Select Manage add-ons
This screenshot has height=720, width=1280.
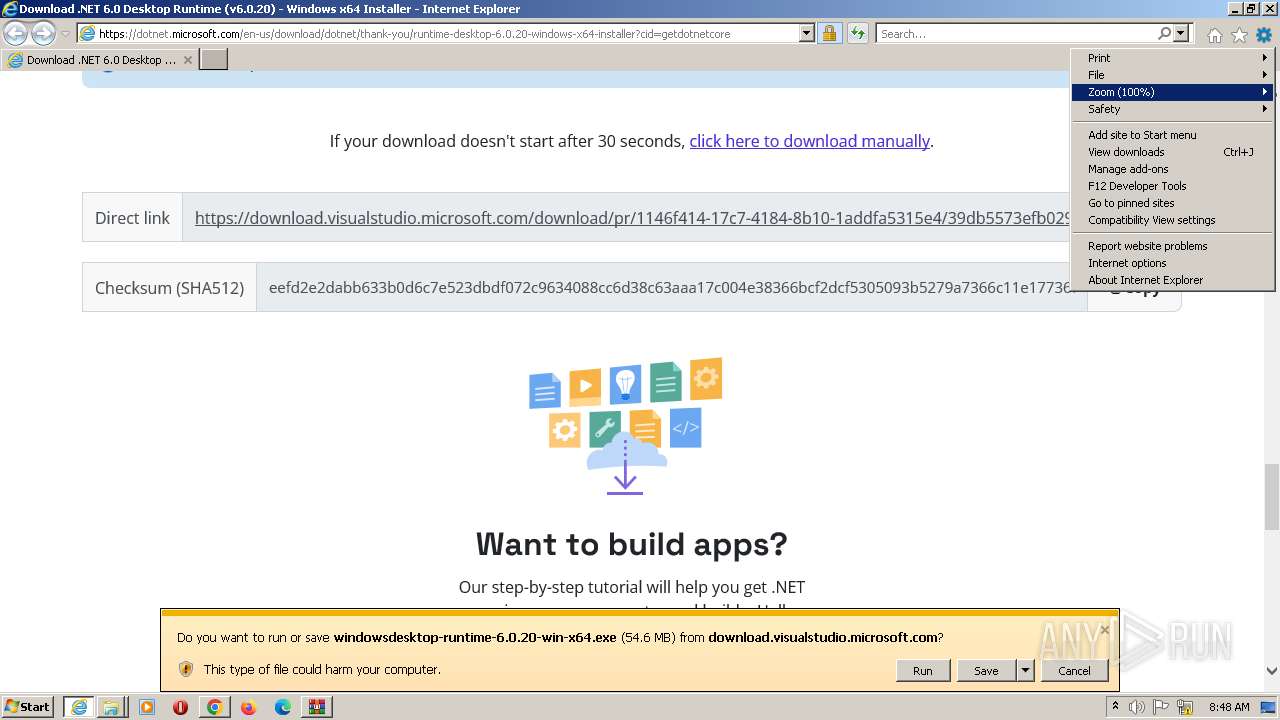1172,169
